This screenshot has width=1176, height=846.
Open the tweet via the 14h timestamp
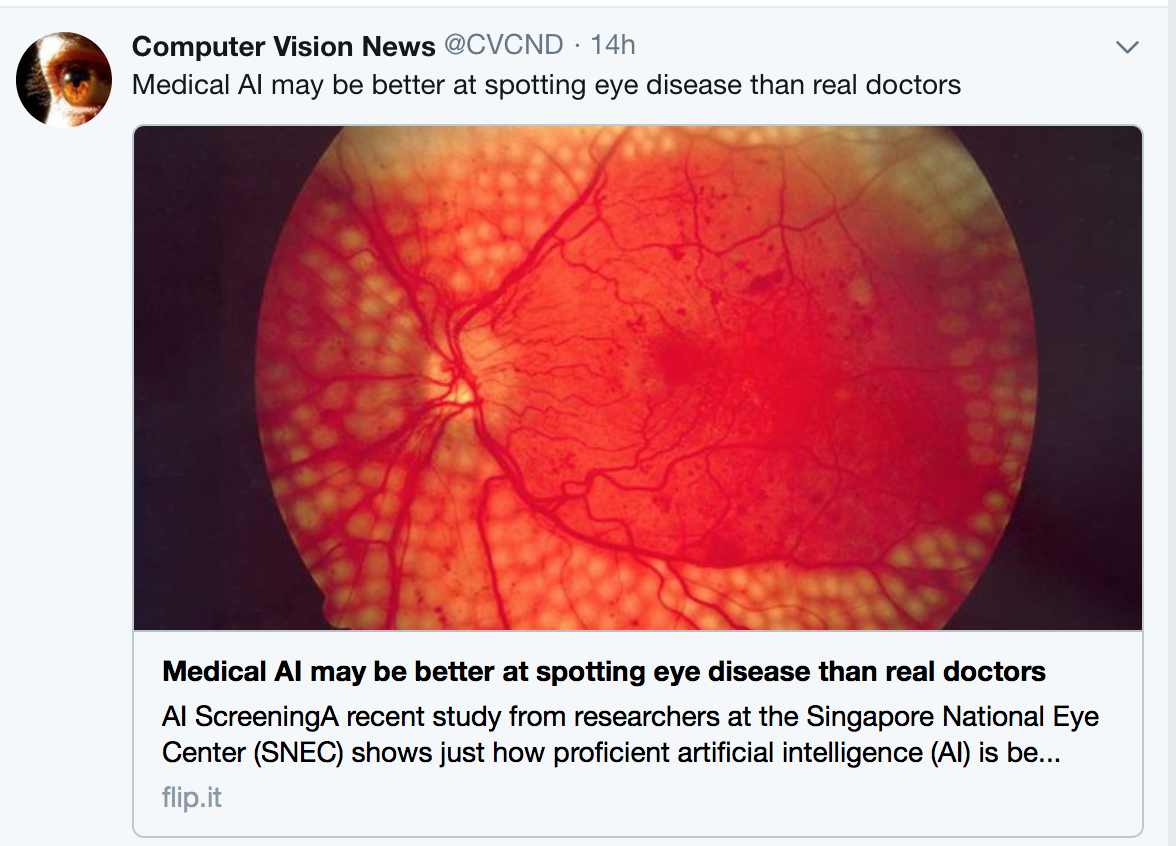click(x=613, y=46)
